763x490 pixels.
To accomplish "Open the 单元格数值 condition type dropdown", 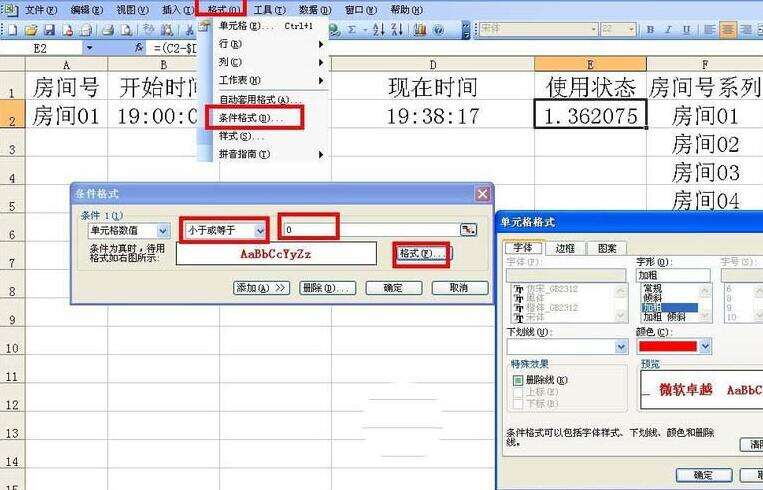I will (x=163, y=231).
